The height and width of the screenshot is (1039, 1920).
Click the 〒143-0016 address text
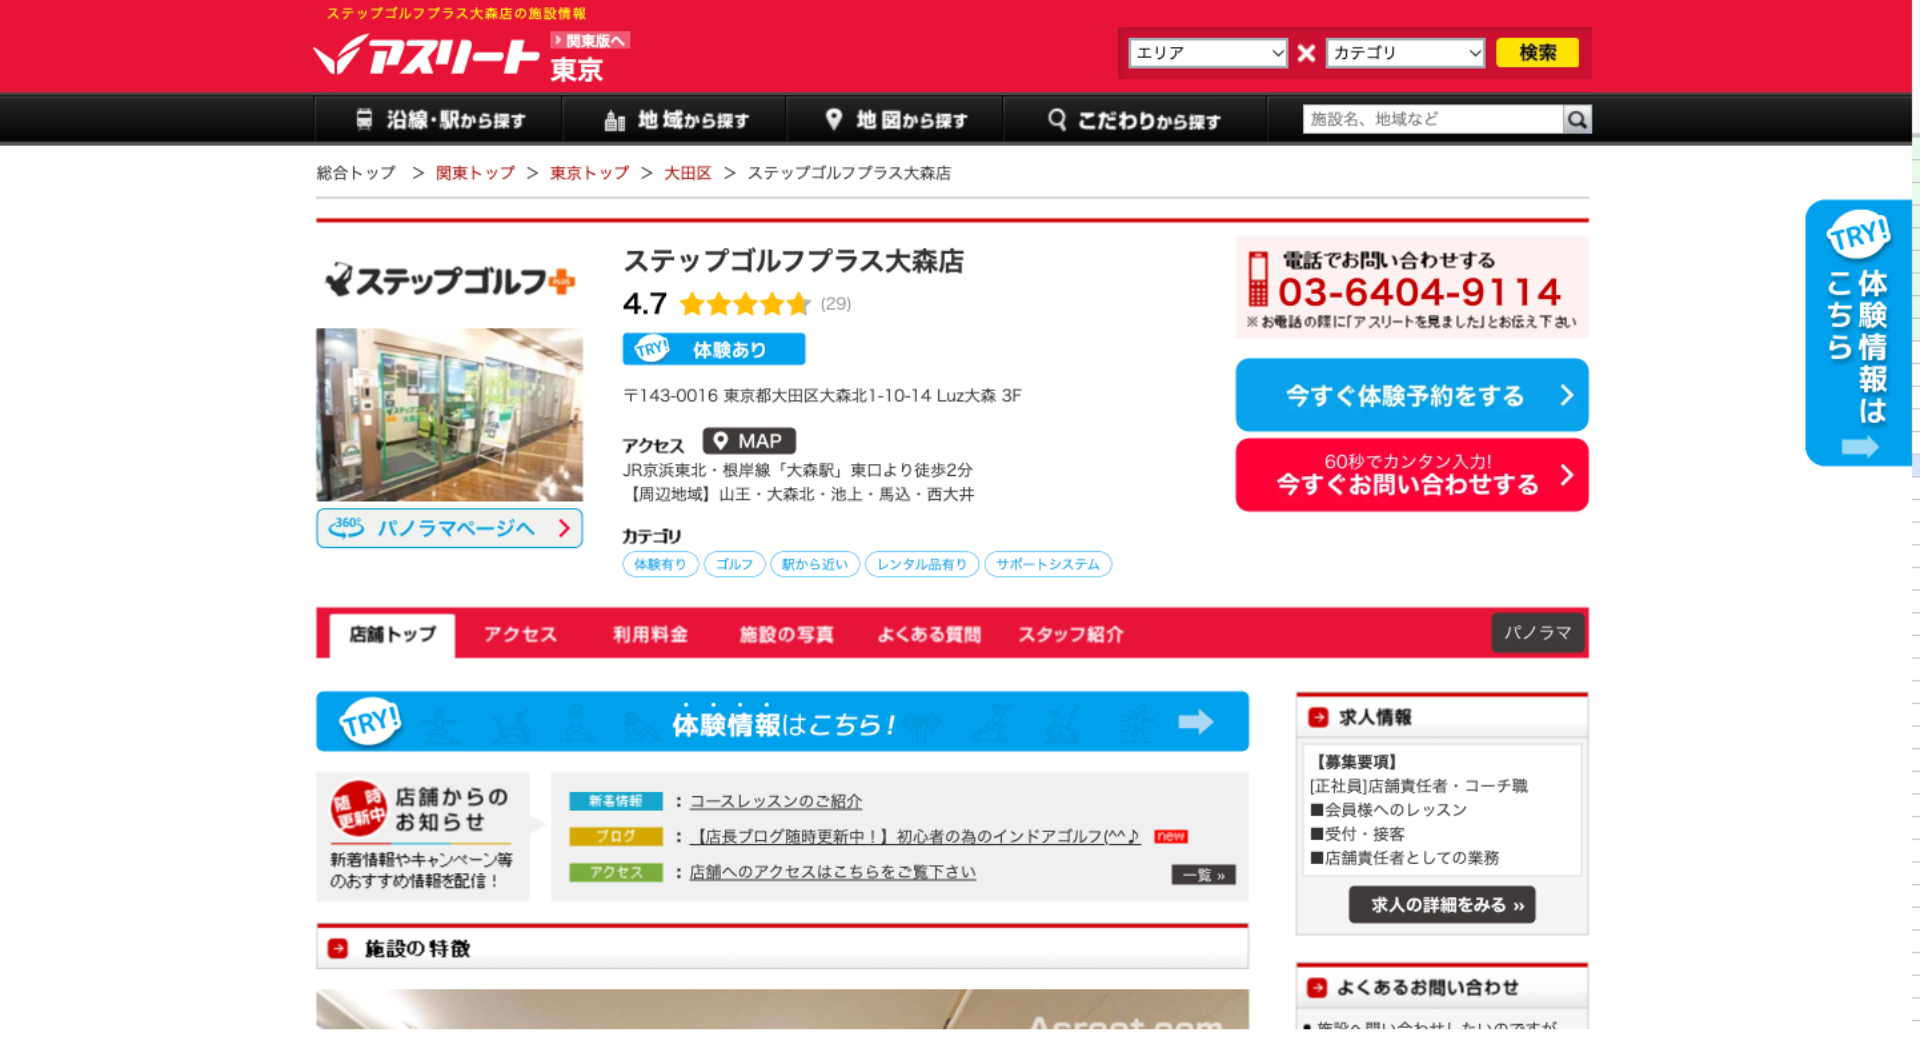click(x=822, y=395)
